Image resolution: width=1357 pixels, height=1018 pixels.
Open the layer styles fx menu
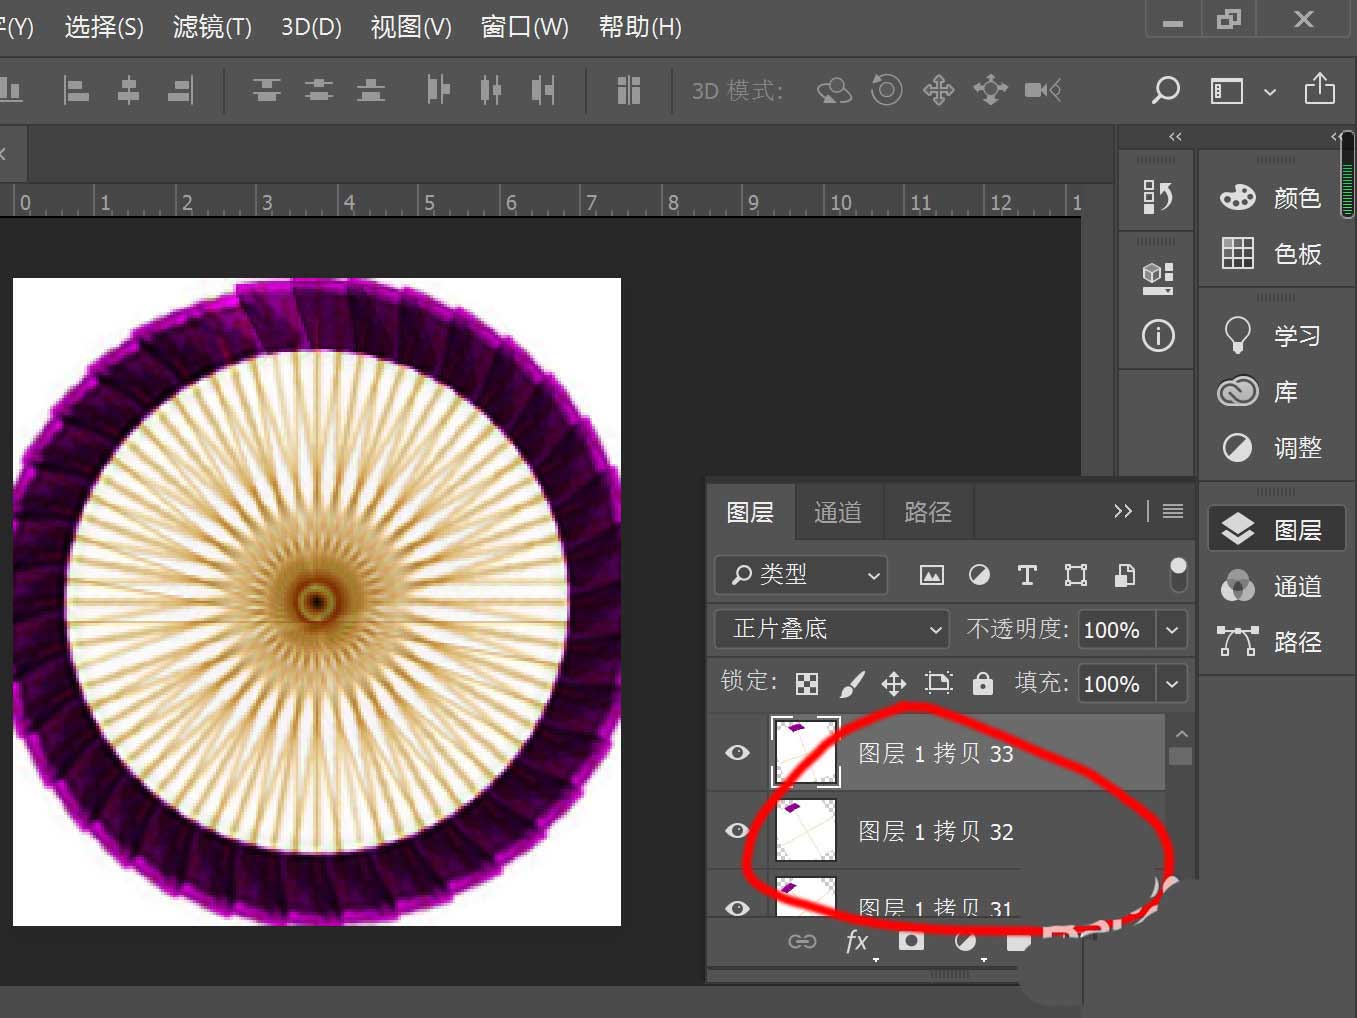pos(856,941)
